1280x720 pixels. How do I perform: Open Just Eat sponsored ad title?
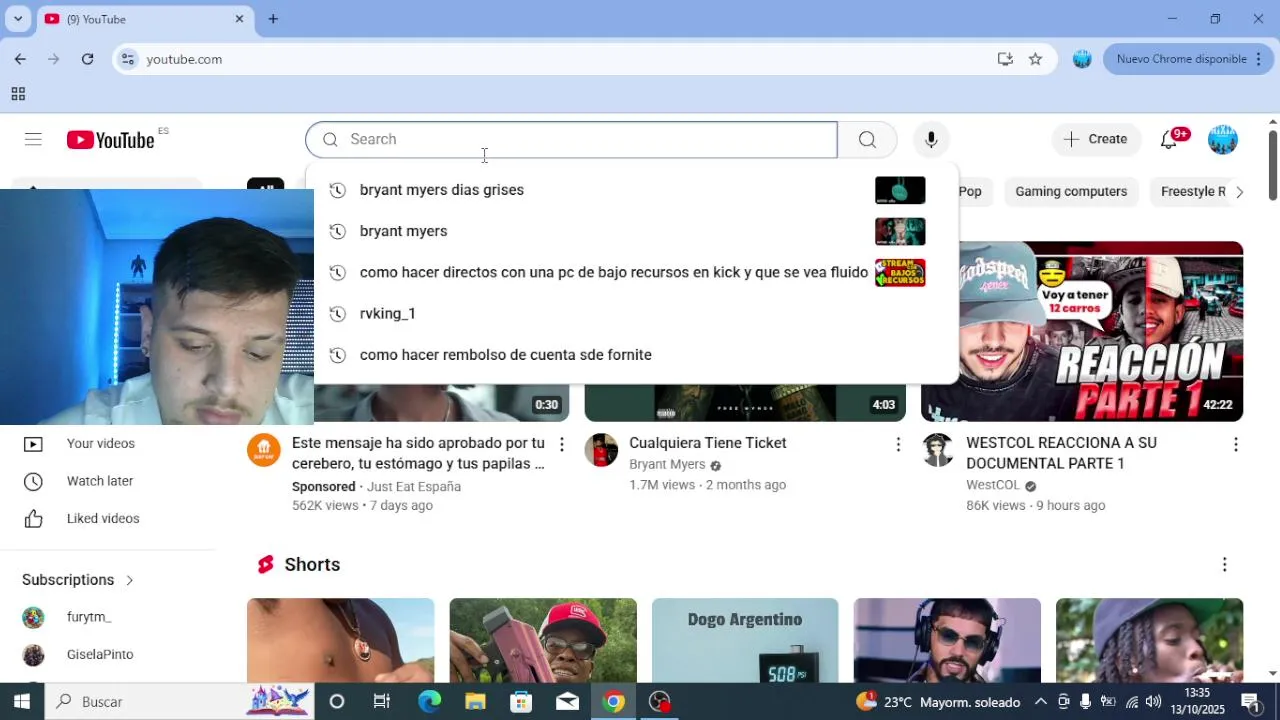tap(418, 453)
